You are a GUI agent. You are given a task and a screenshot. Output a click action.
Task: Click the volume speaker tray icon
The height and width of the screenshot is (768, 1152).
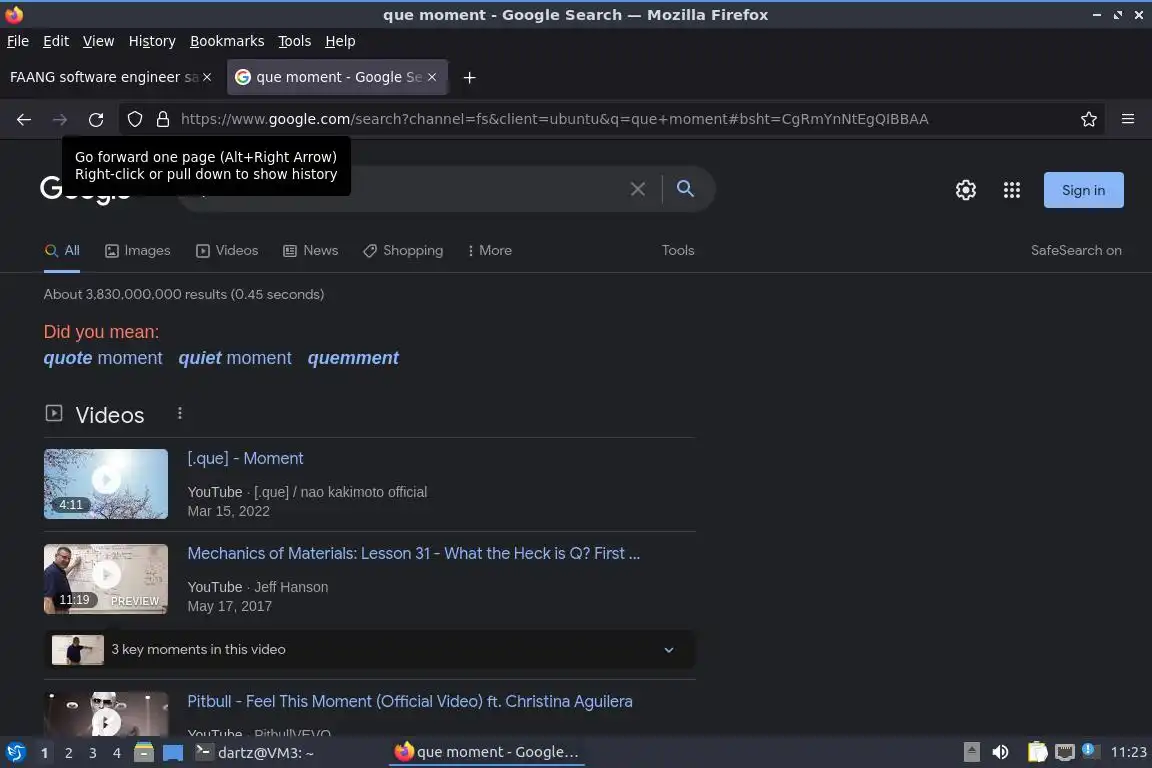pyautogui.click(x=1000, y=753)
